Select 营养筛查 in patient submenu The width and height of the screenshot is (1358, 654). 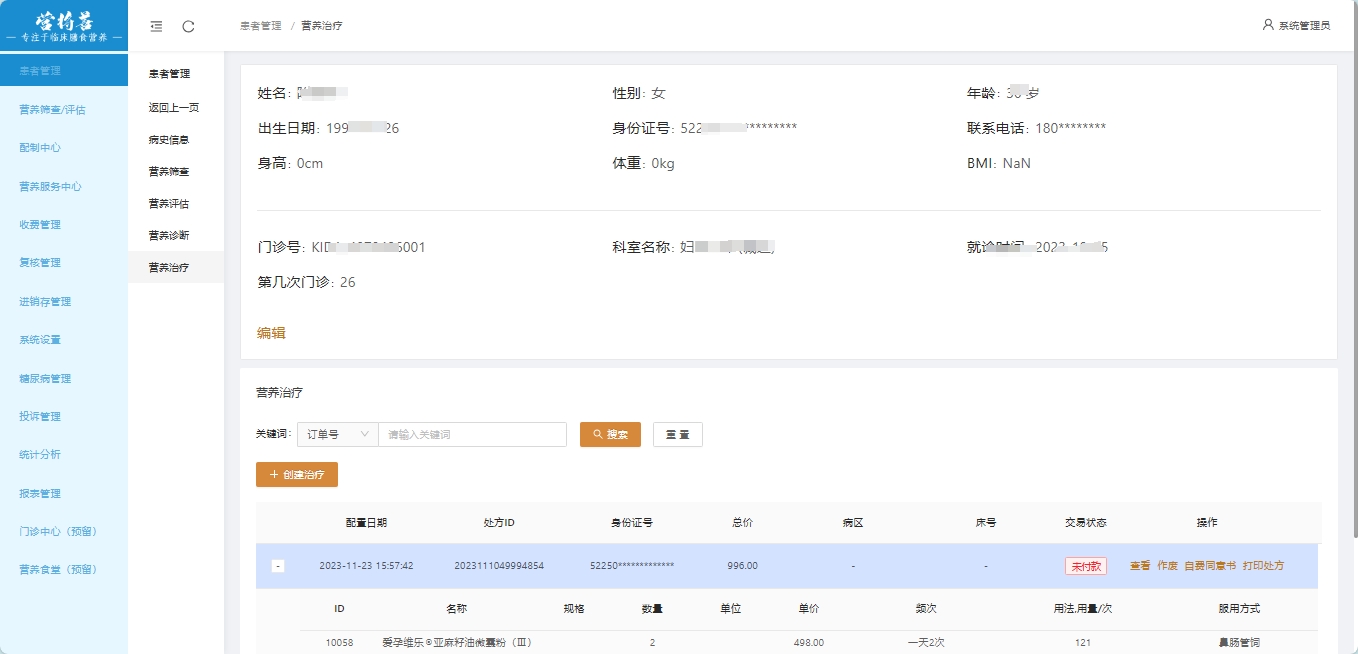click(169, 172)
